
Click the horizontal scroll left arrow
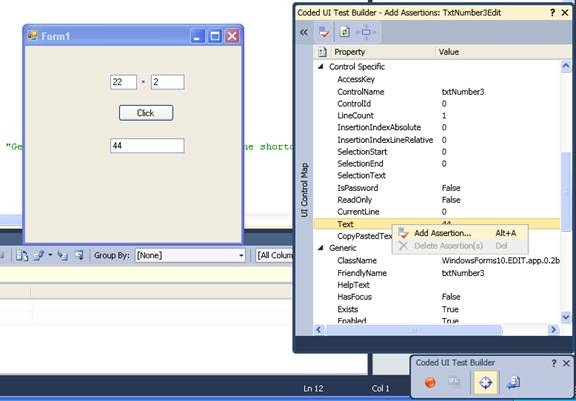coord(319,330)
